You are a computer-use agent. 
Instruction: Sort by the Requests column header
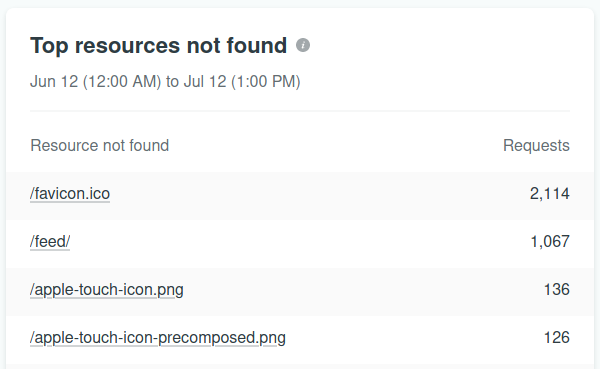pos(536,145)
